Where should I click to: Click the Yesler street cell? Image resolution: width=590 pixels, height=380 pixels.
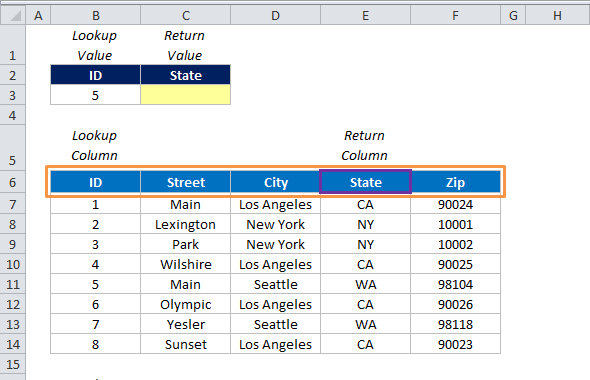186,324
